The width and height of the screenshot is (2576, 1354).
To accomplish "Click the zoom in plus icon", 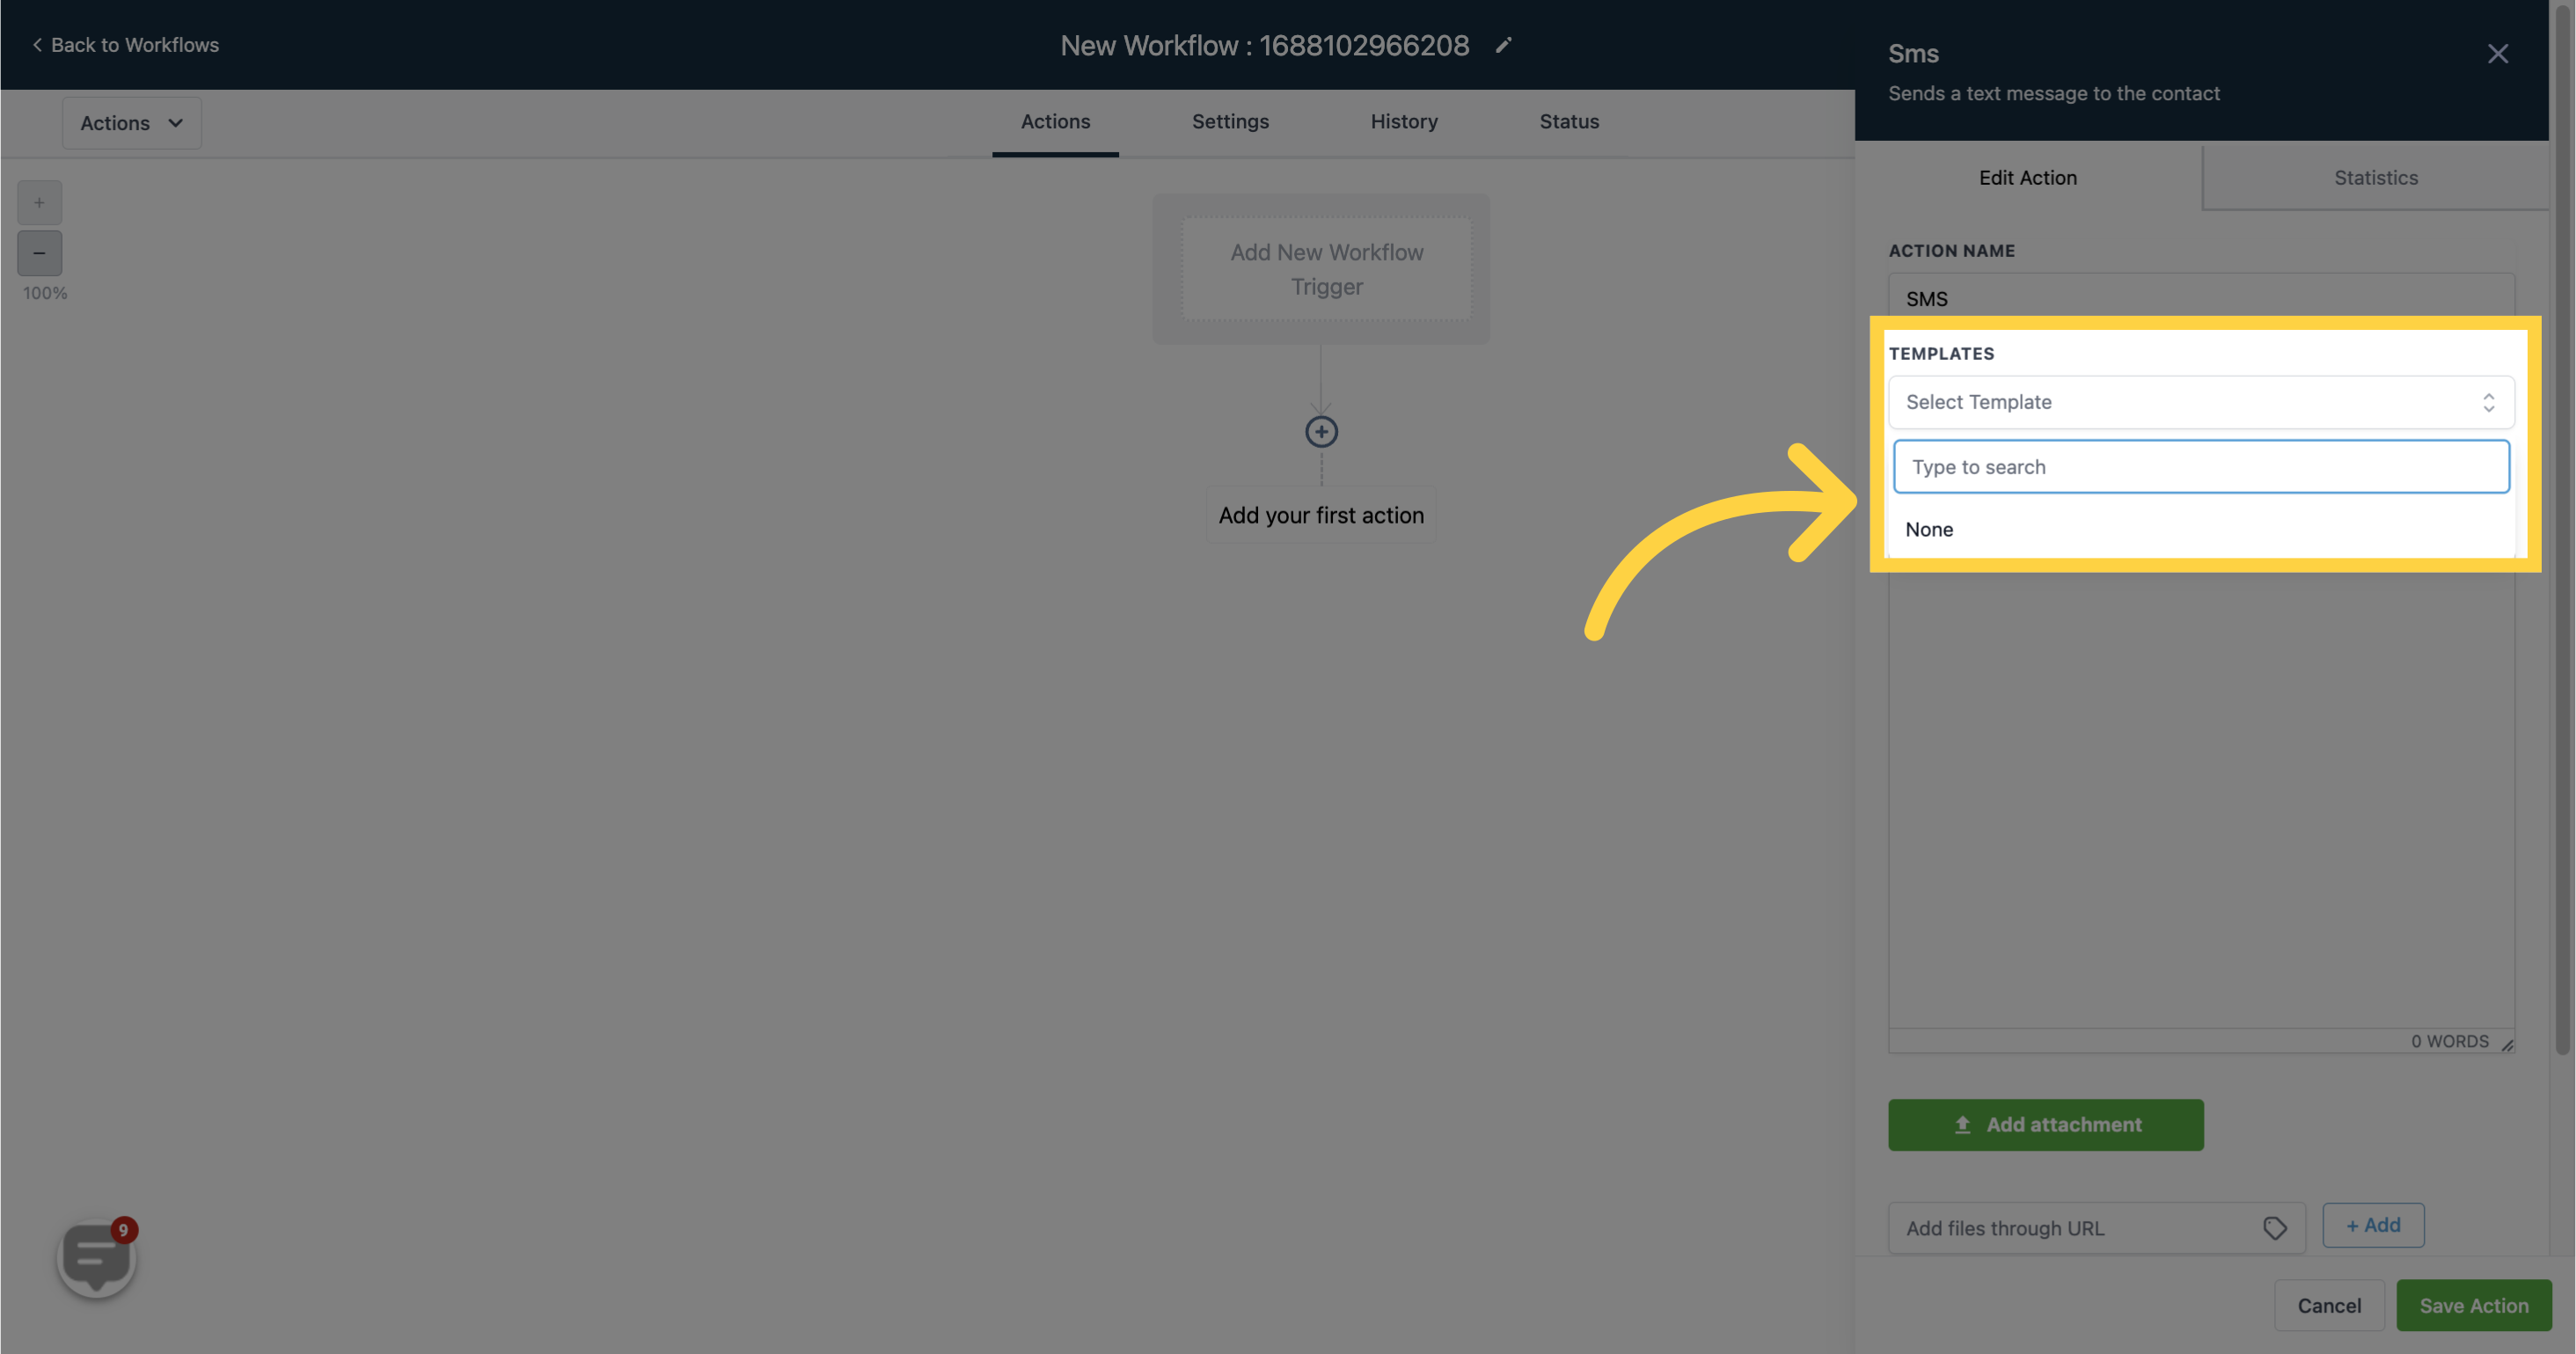I will (40, 202).
